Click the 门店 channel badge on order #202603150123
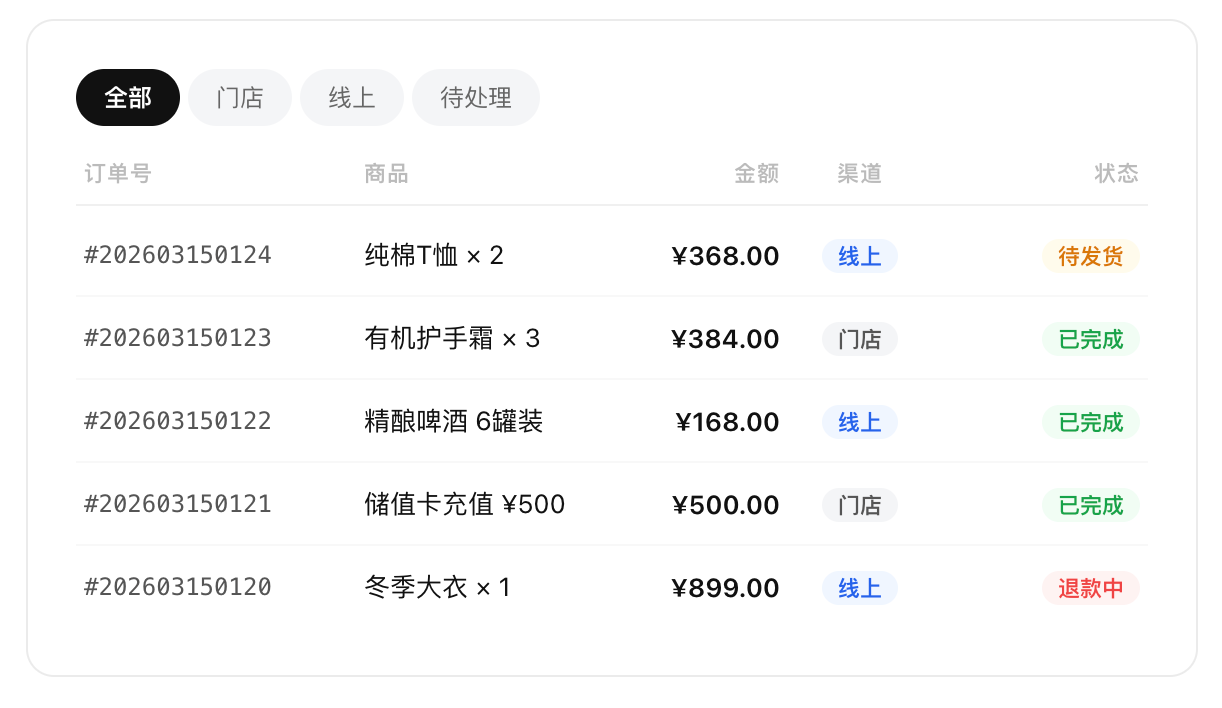 point(858,339)
